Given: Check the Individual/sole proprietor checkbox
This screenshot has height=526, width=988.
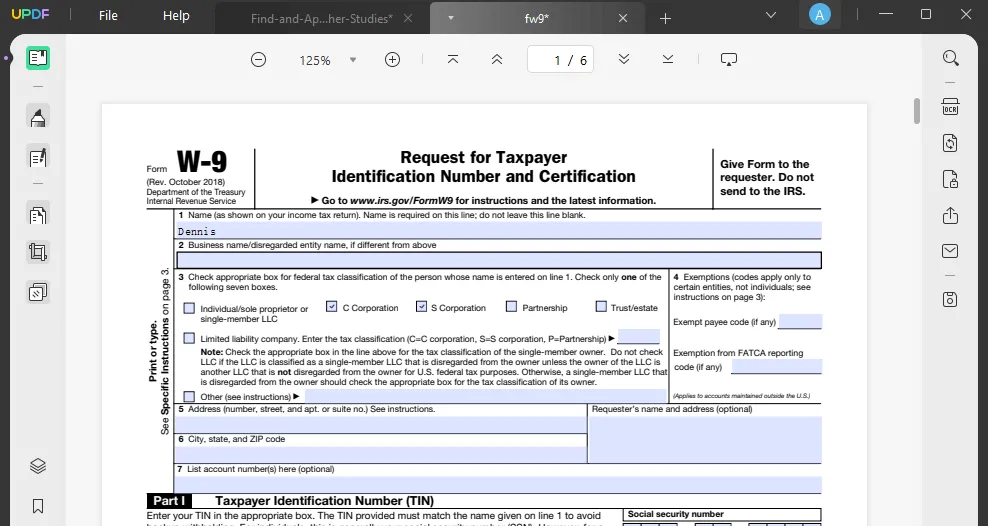Looking at the screenshot, I should coord(189,308).
